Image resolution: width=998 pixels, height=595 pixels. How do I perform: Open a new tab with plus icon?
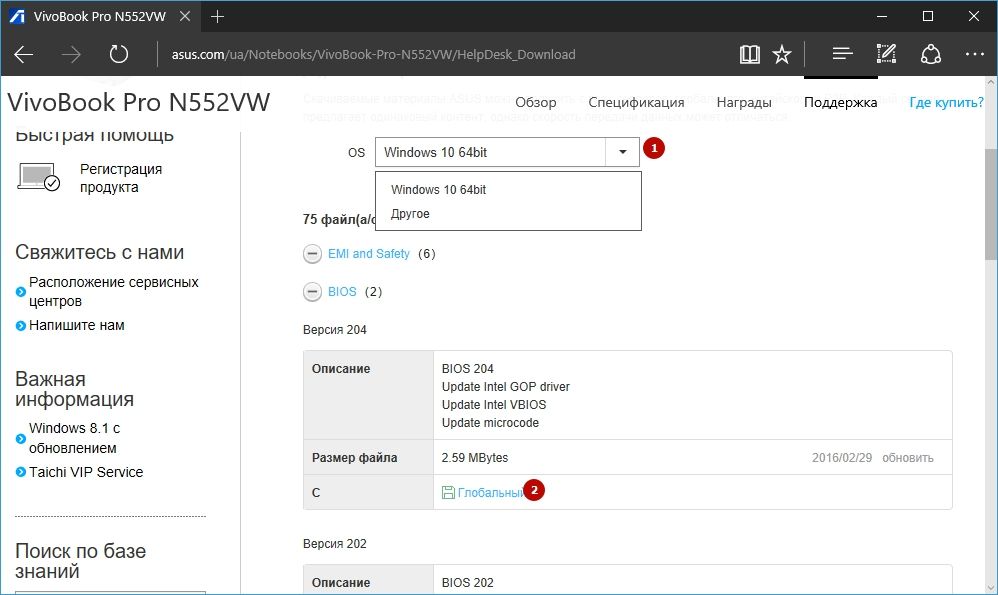pyautogui.click(x=218, y=17)
